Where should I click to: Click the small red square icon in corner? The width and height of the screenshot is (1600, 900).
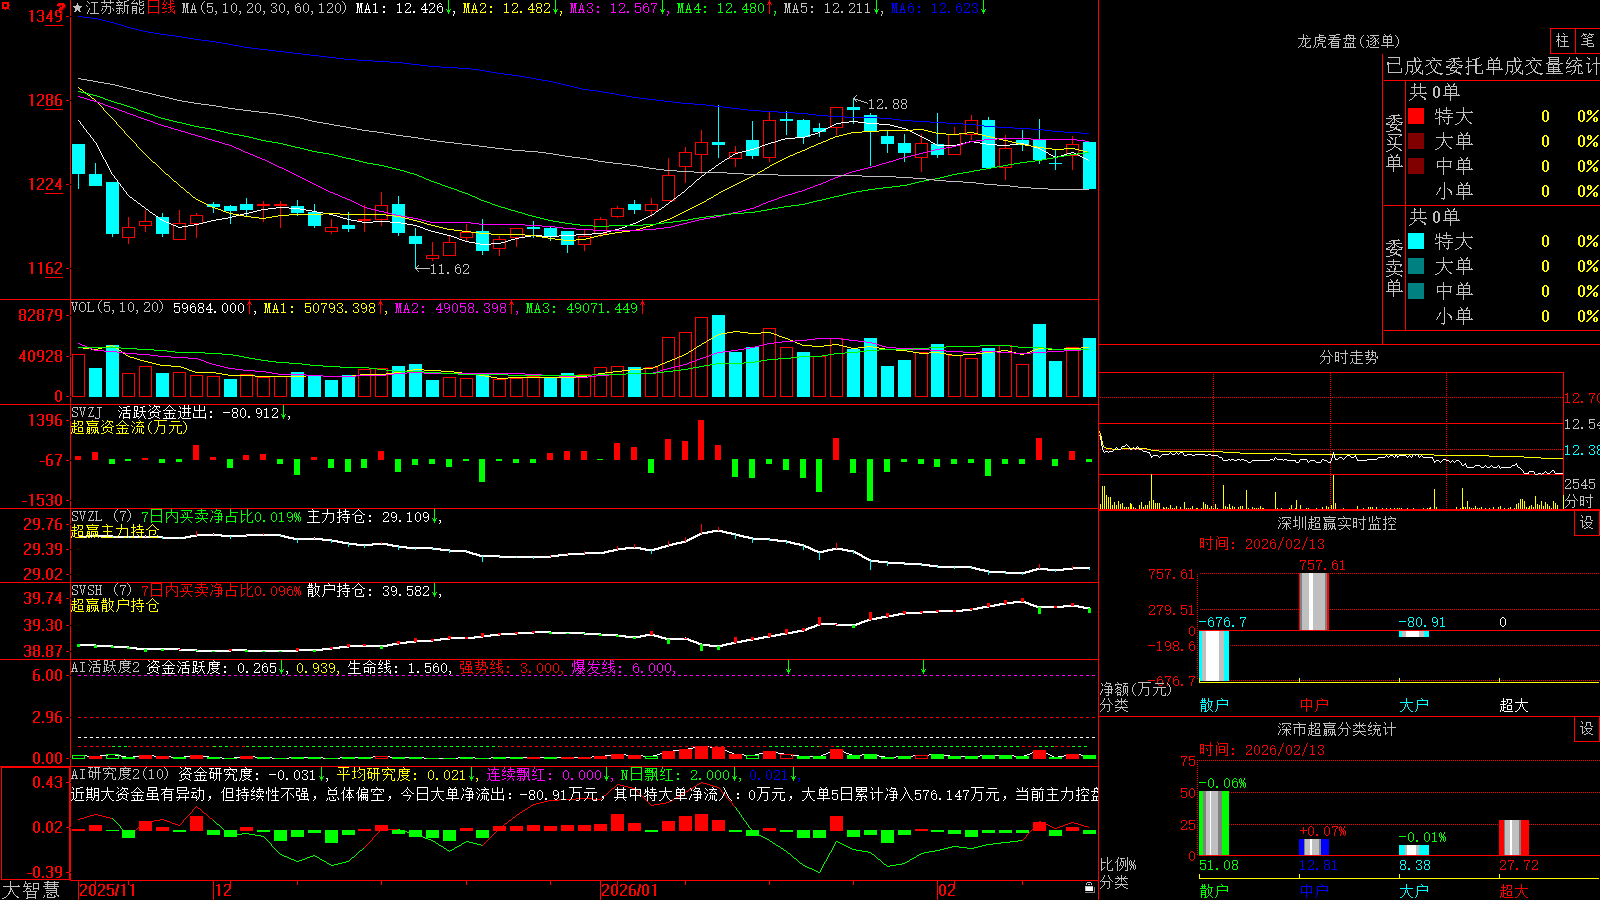(5, 5)
